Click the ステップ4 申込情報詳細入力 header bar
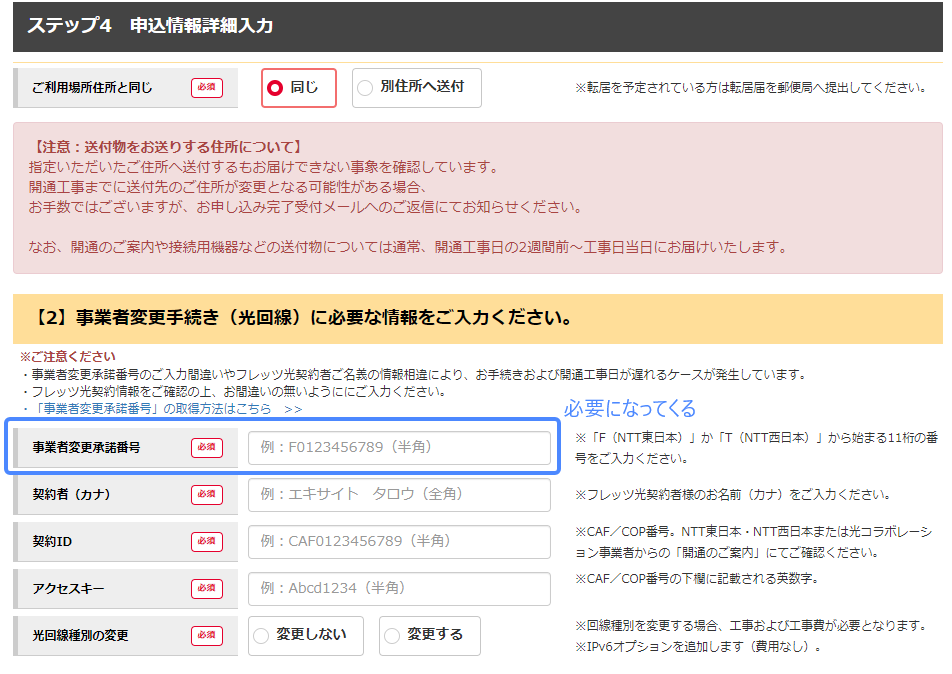The width and height of the screenshot is (952, 674). (x=476, y=26)
